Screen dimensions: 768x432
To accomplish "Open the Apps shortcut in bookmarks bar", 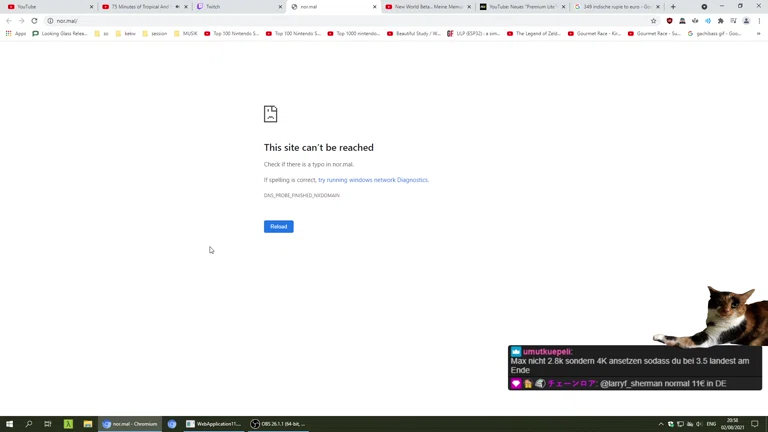I will [x=16, y=34].
